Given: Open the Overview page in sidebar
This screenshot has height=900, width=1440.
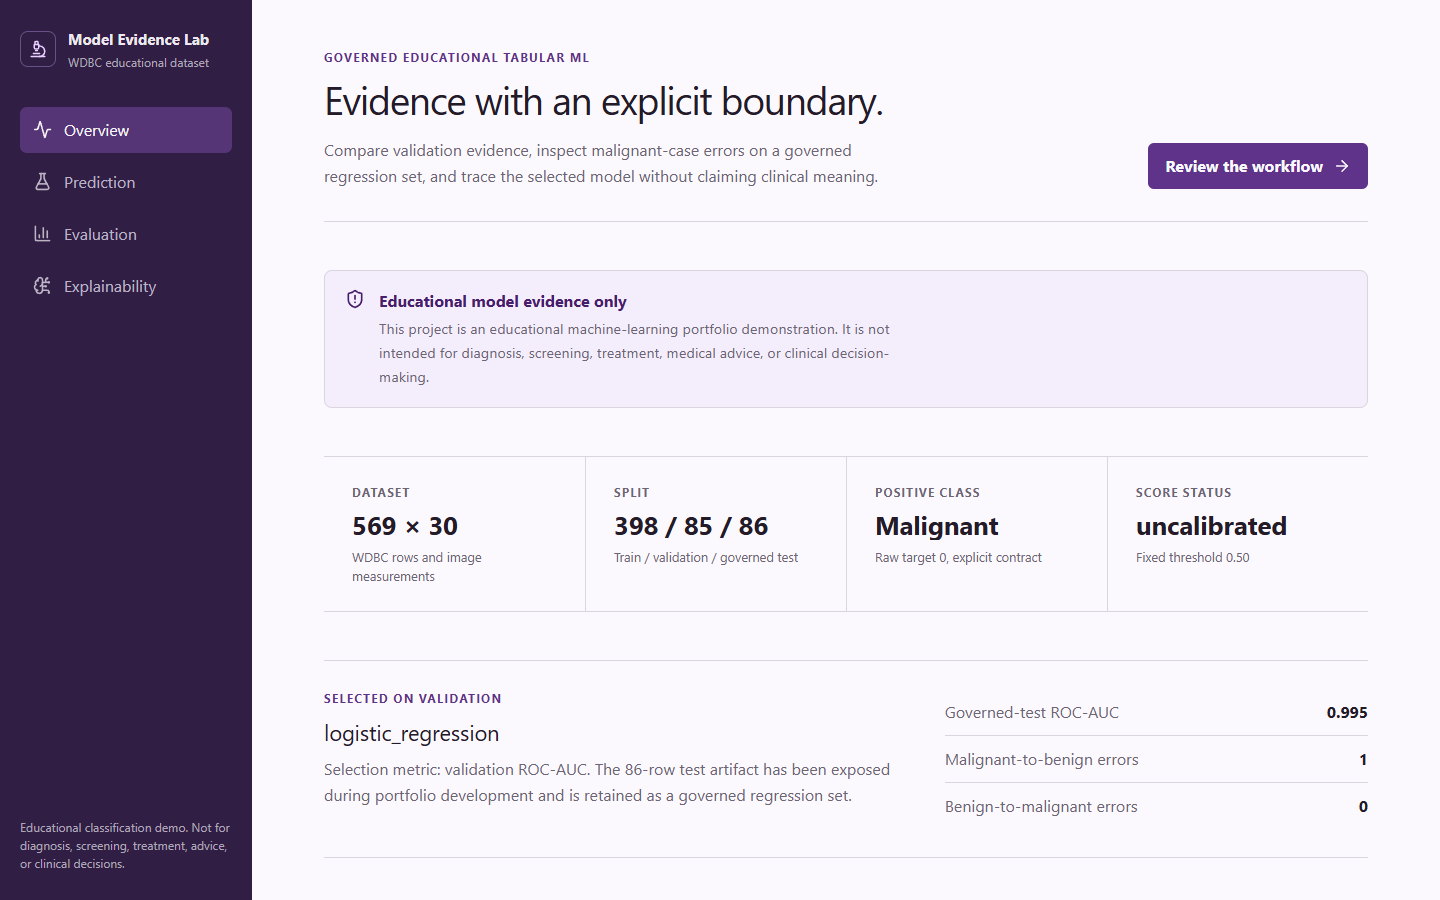Looking at the screenshot, I should click(126, 130).
